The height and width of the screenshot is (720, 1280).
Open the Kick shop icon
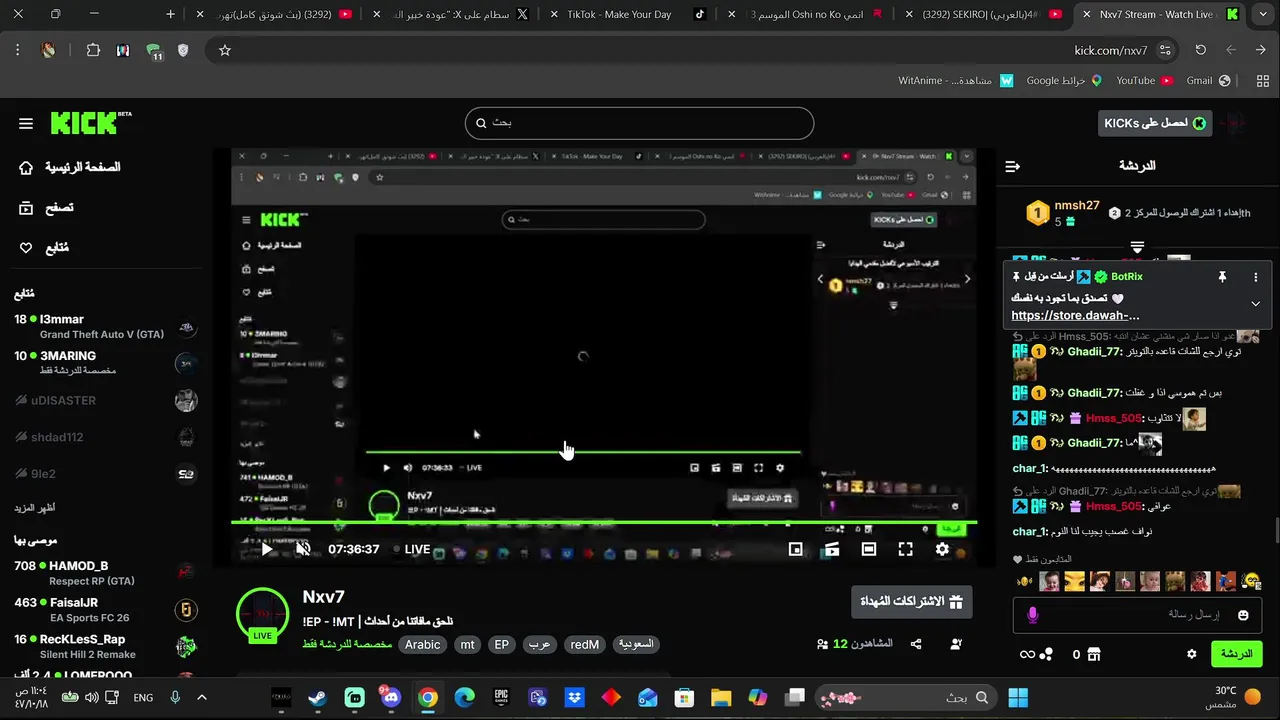click(x=1094, y=654)
